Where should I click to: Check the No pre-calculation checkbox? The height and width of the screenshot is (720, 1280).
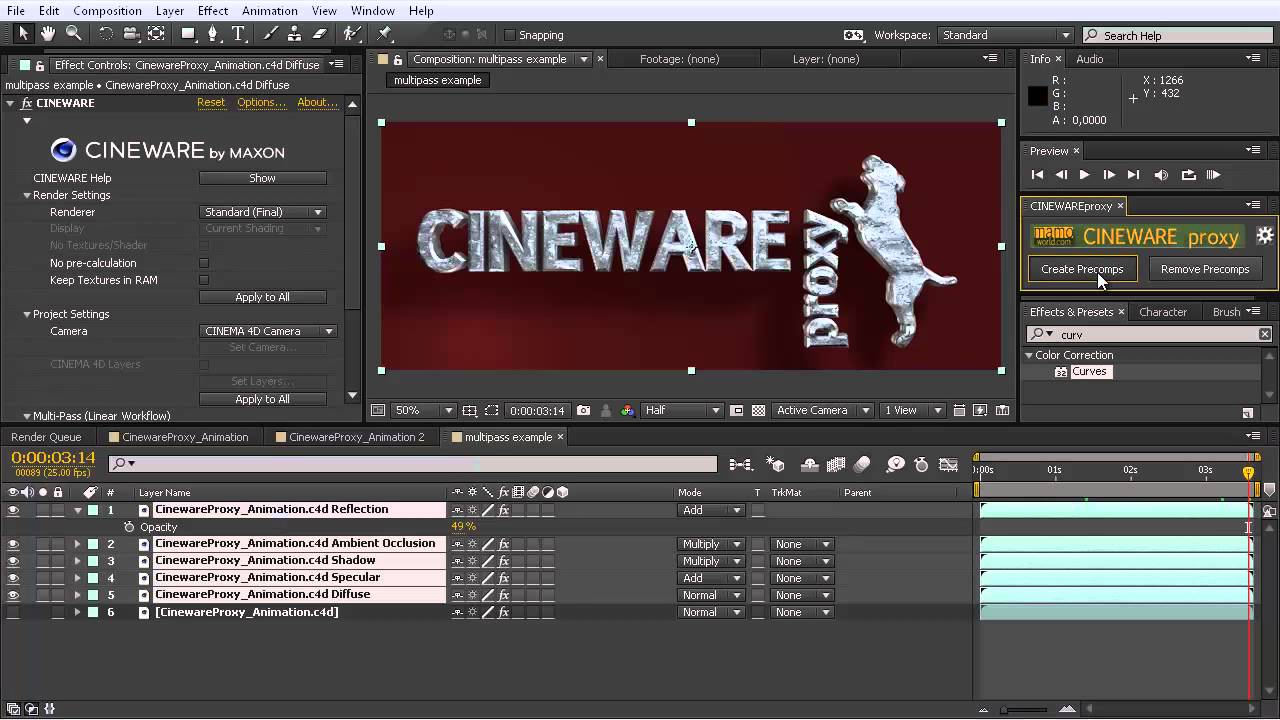(x=204, y=263)
